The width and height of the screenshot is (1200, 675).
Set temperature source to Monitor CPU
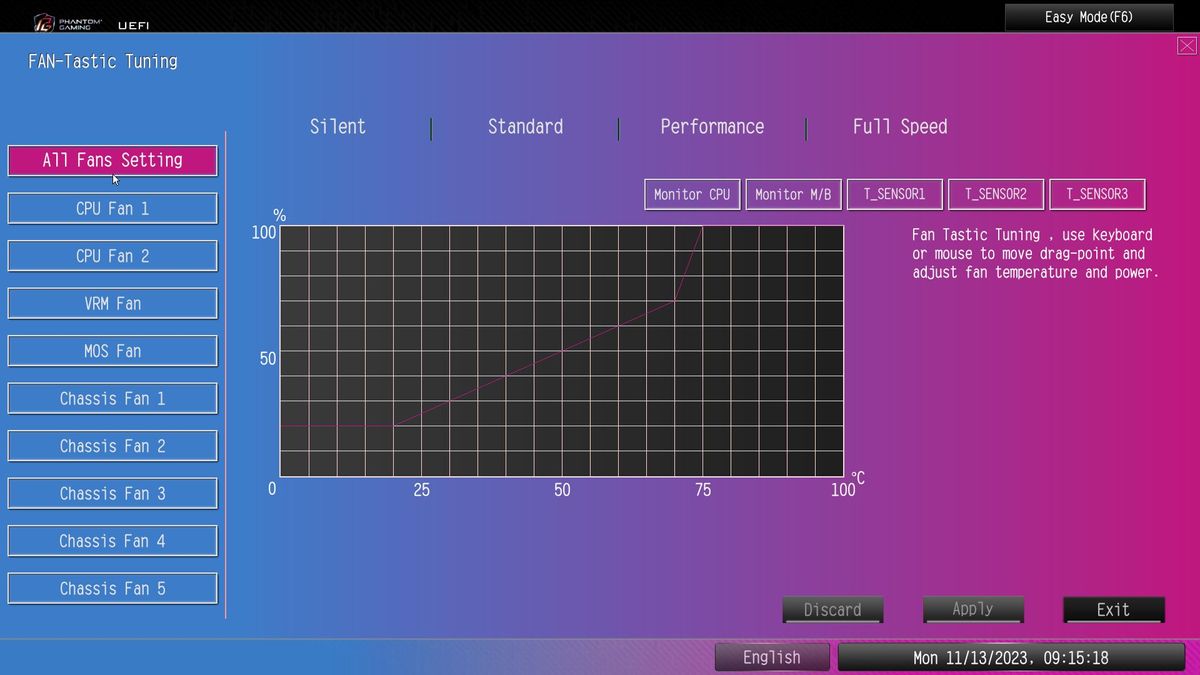pos(692,194)
